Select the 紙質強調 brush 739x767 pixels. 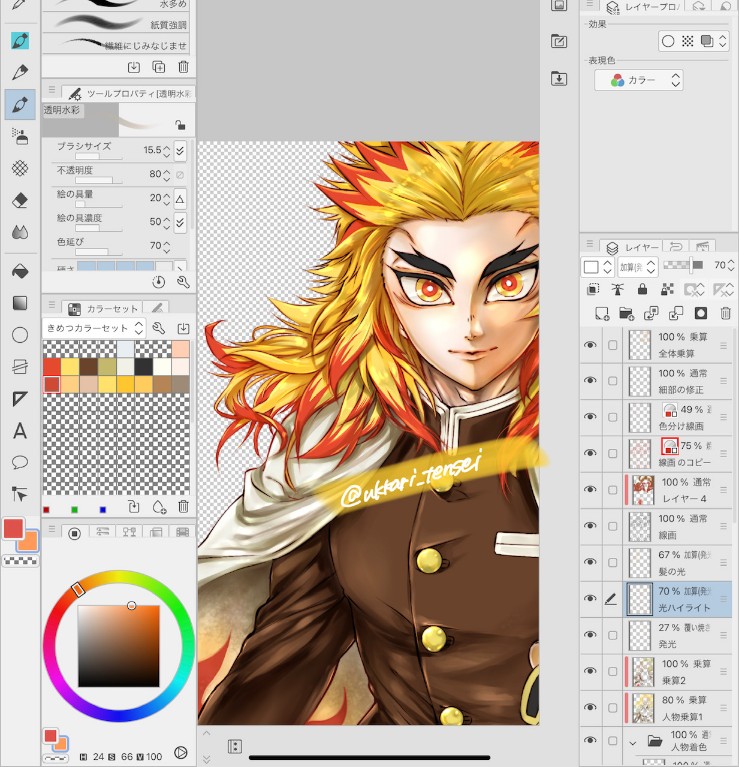(115, 23)
